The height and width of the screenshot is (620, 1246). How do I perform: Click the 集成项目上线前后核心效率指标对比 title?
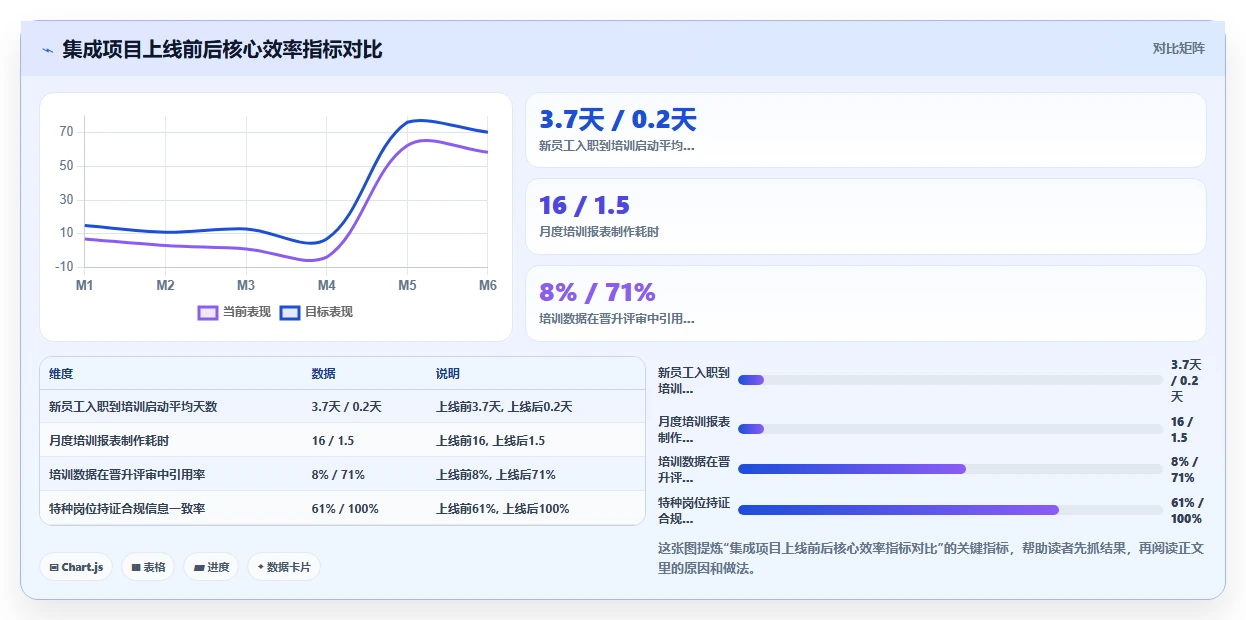pyautogui.click(x=222, y=49)
